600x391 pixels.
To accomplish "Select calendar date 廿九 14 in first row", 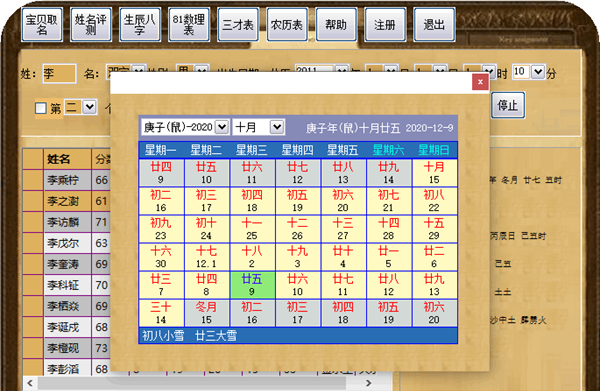I will coord(388,173).
